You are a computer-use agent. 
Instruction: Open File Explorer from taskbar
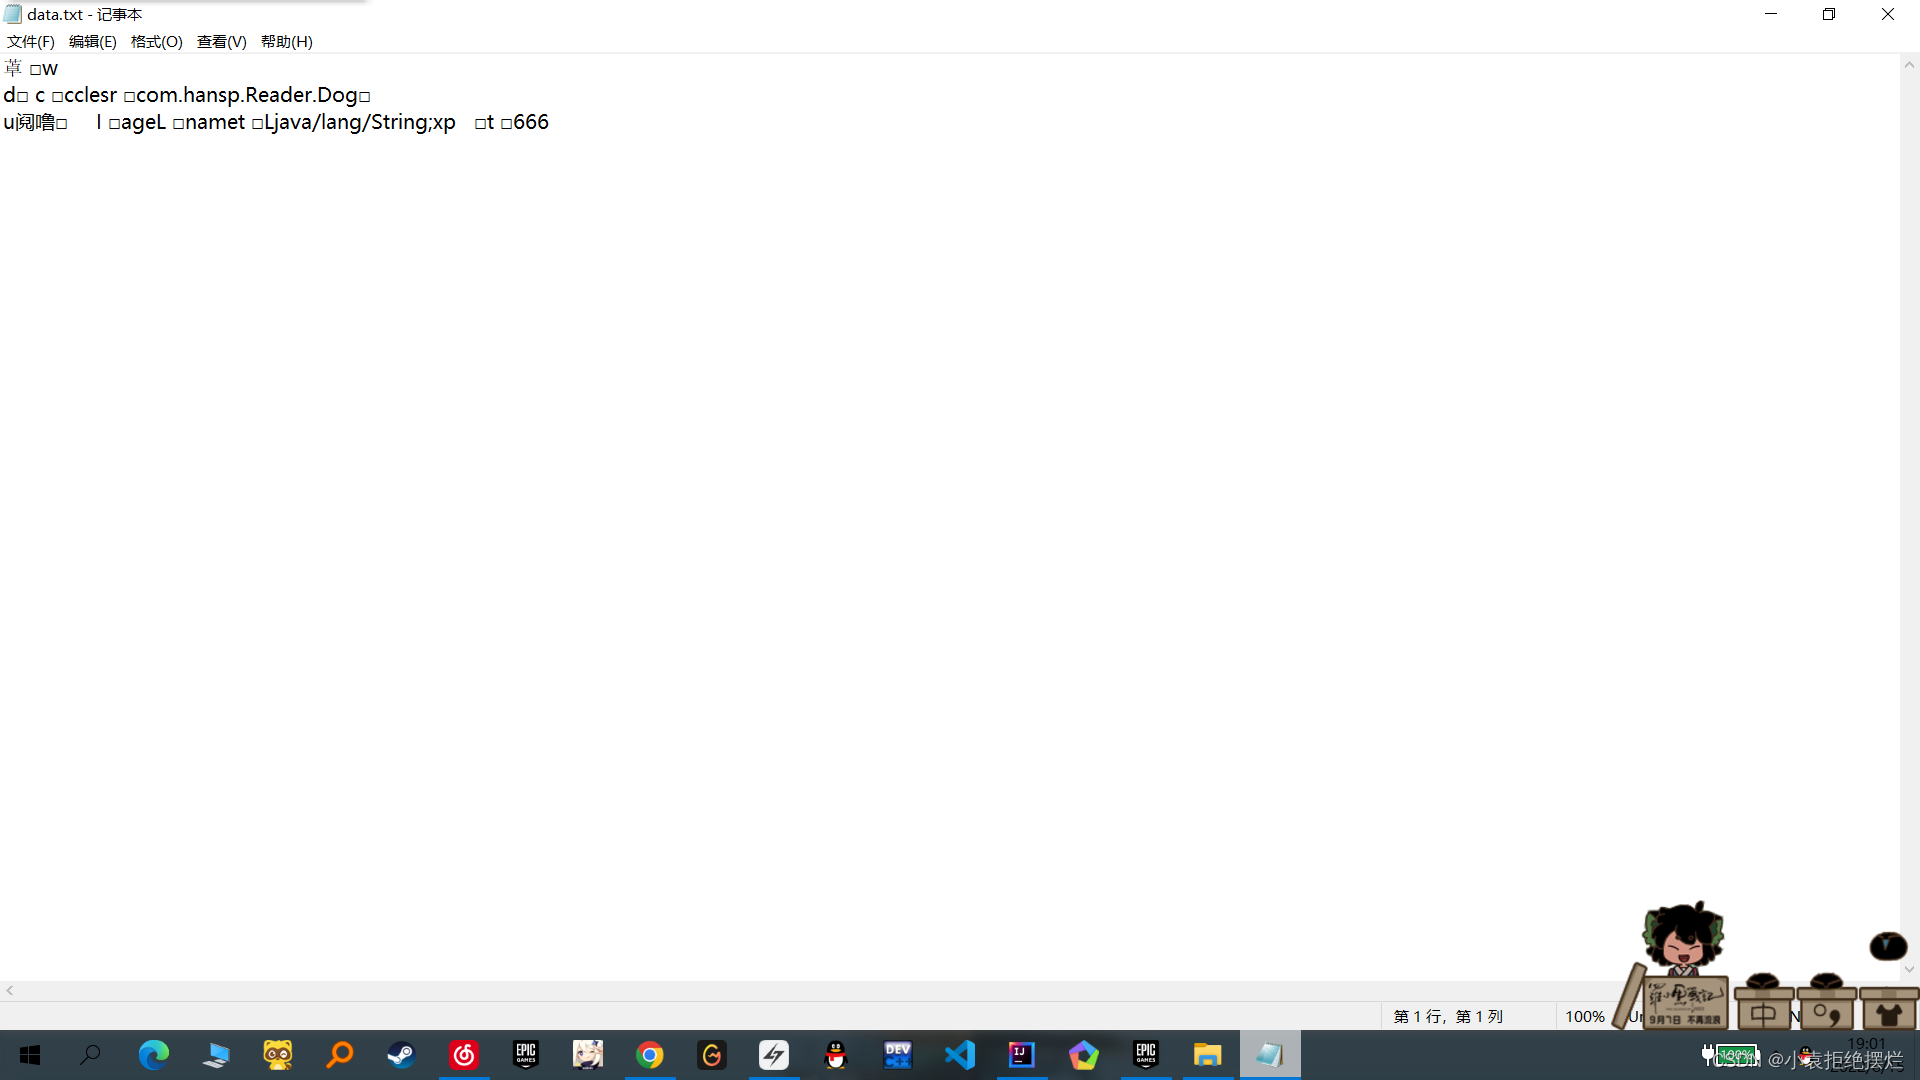(x=1208, y=1055)
